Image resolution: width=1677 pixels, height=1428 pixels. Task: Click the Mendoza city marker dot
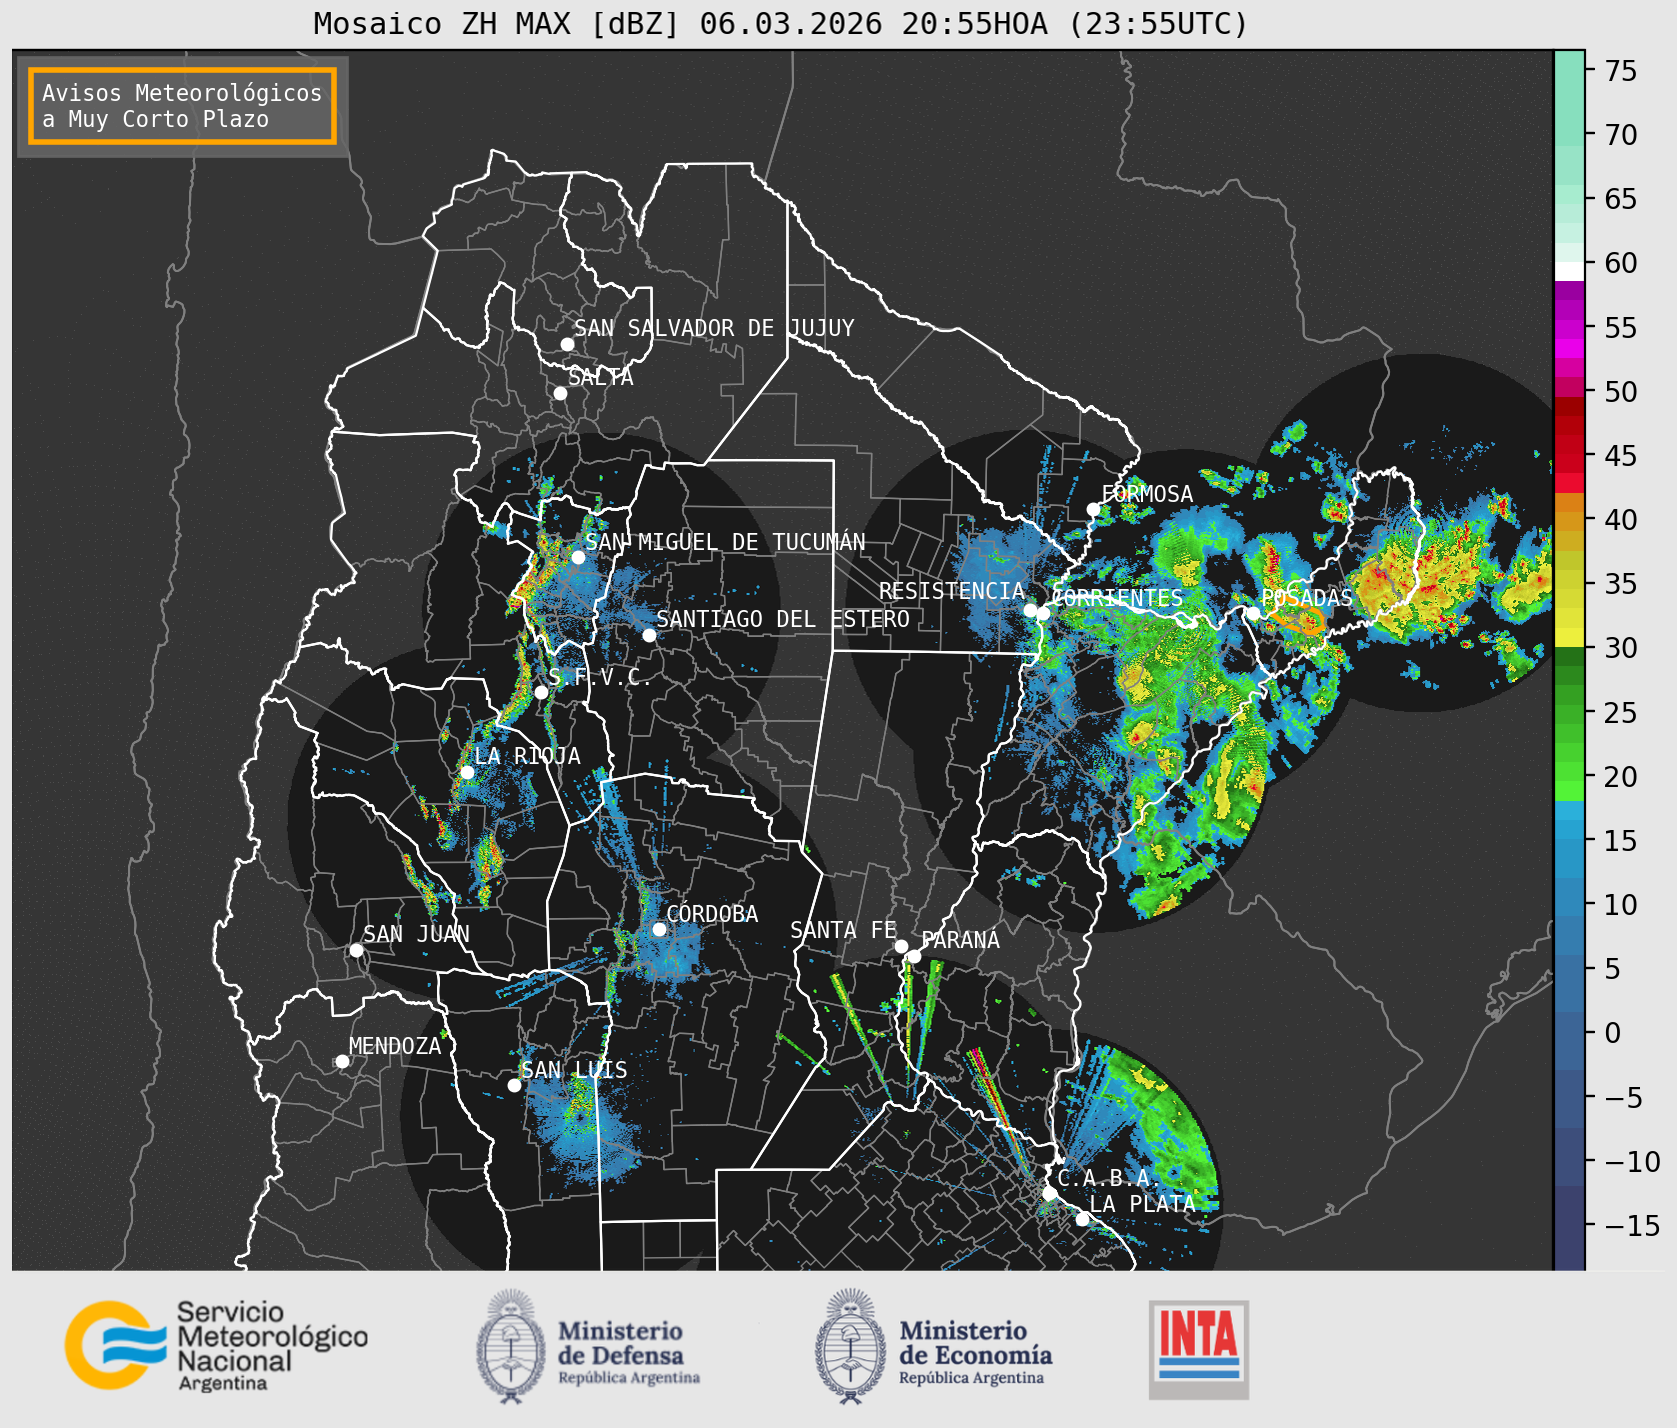coord(342,1061)
